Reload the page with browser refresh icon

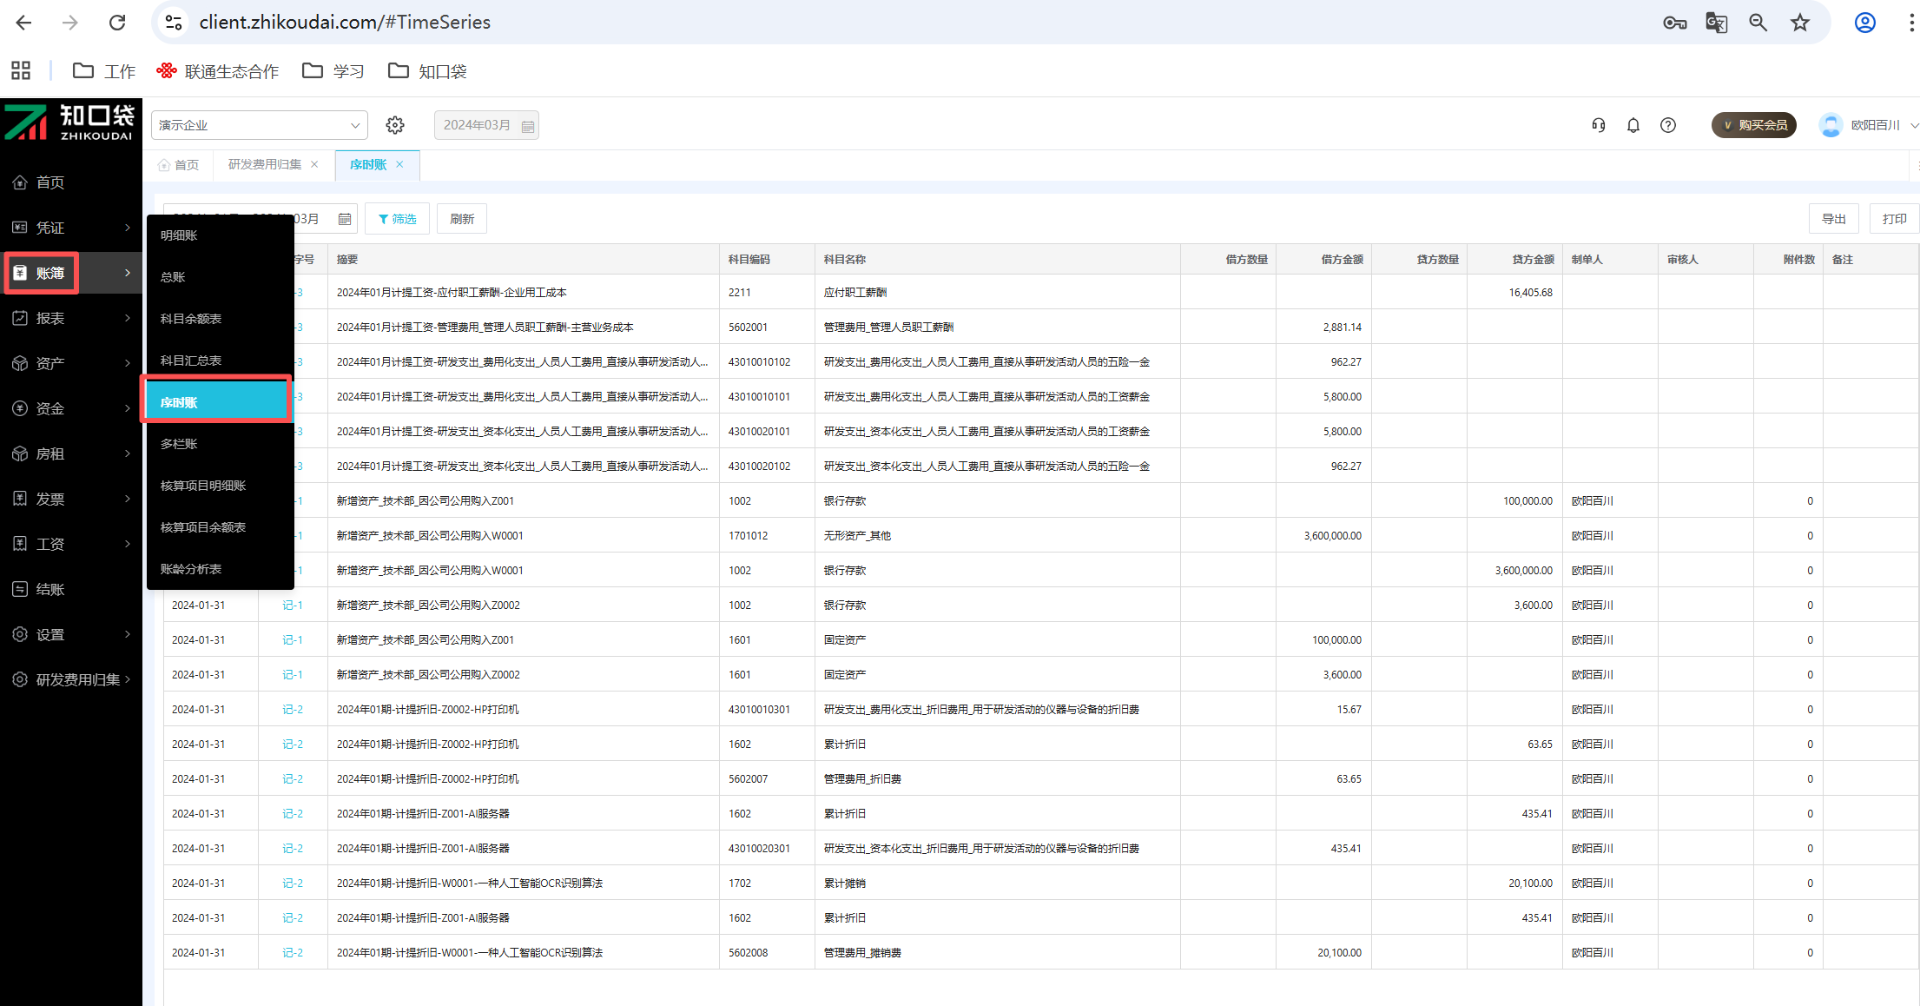tap(117, 22)
